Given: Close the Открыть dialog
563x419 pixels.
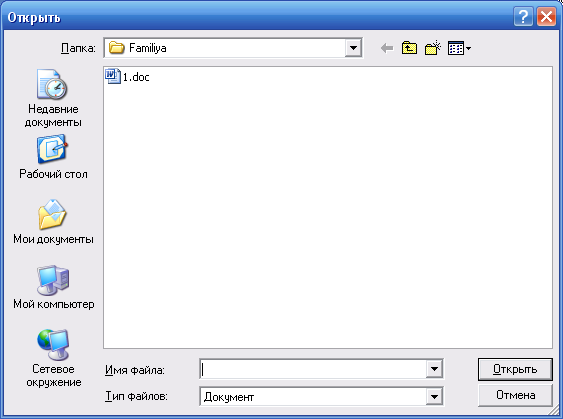Looking at the screenshot, I should 546,17.
